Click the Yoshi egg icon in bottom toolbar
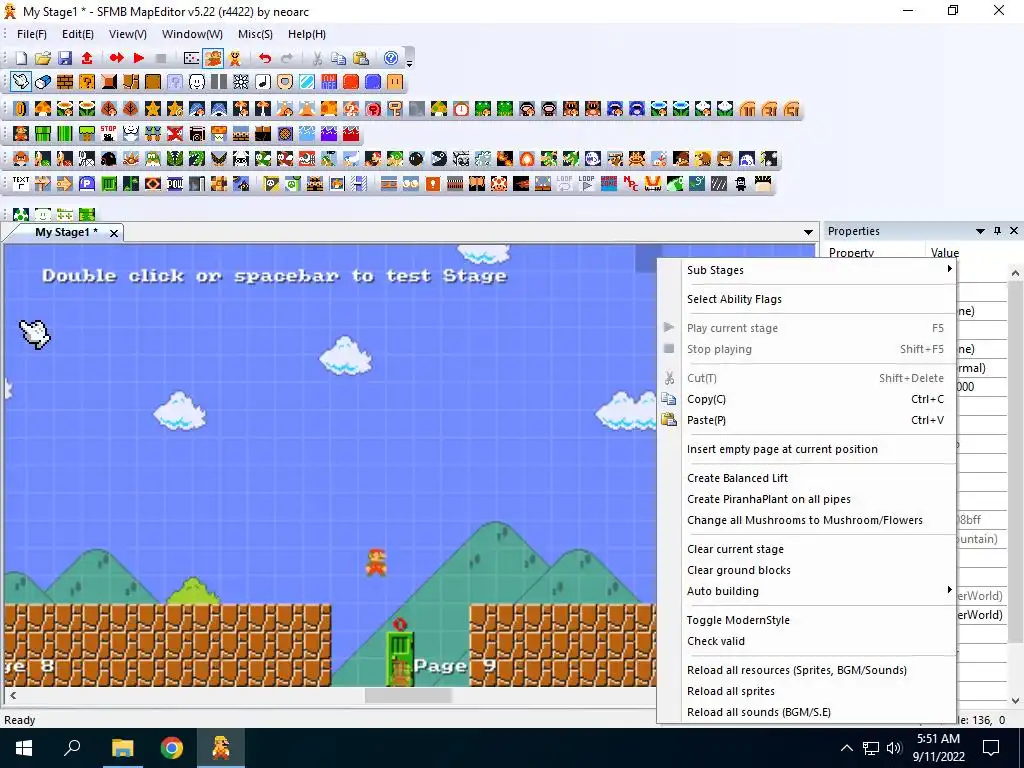Image resolution: width=1024 pixels, height=768 pixels. (21, 214)
